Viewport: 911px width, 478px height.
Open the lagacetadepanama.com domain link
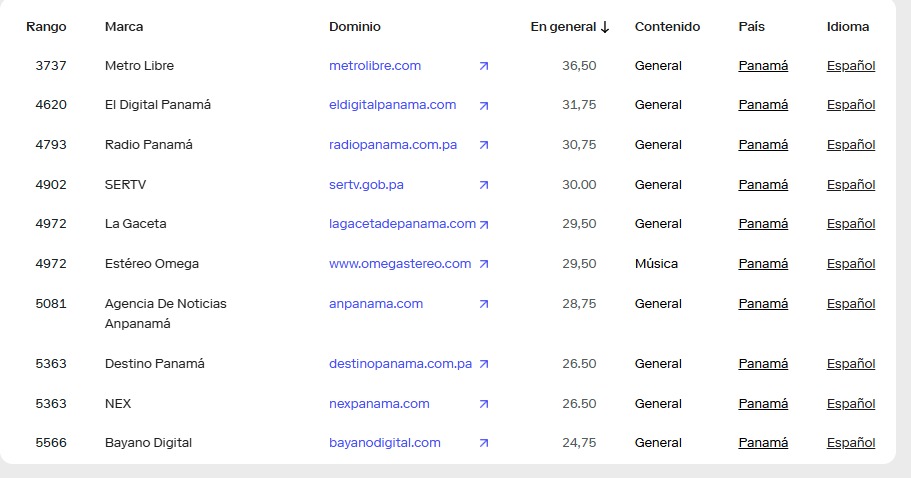tap(402, 224)
